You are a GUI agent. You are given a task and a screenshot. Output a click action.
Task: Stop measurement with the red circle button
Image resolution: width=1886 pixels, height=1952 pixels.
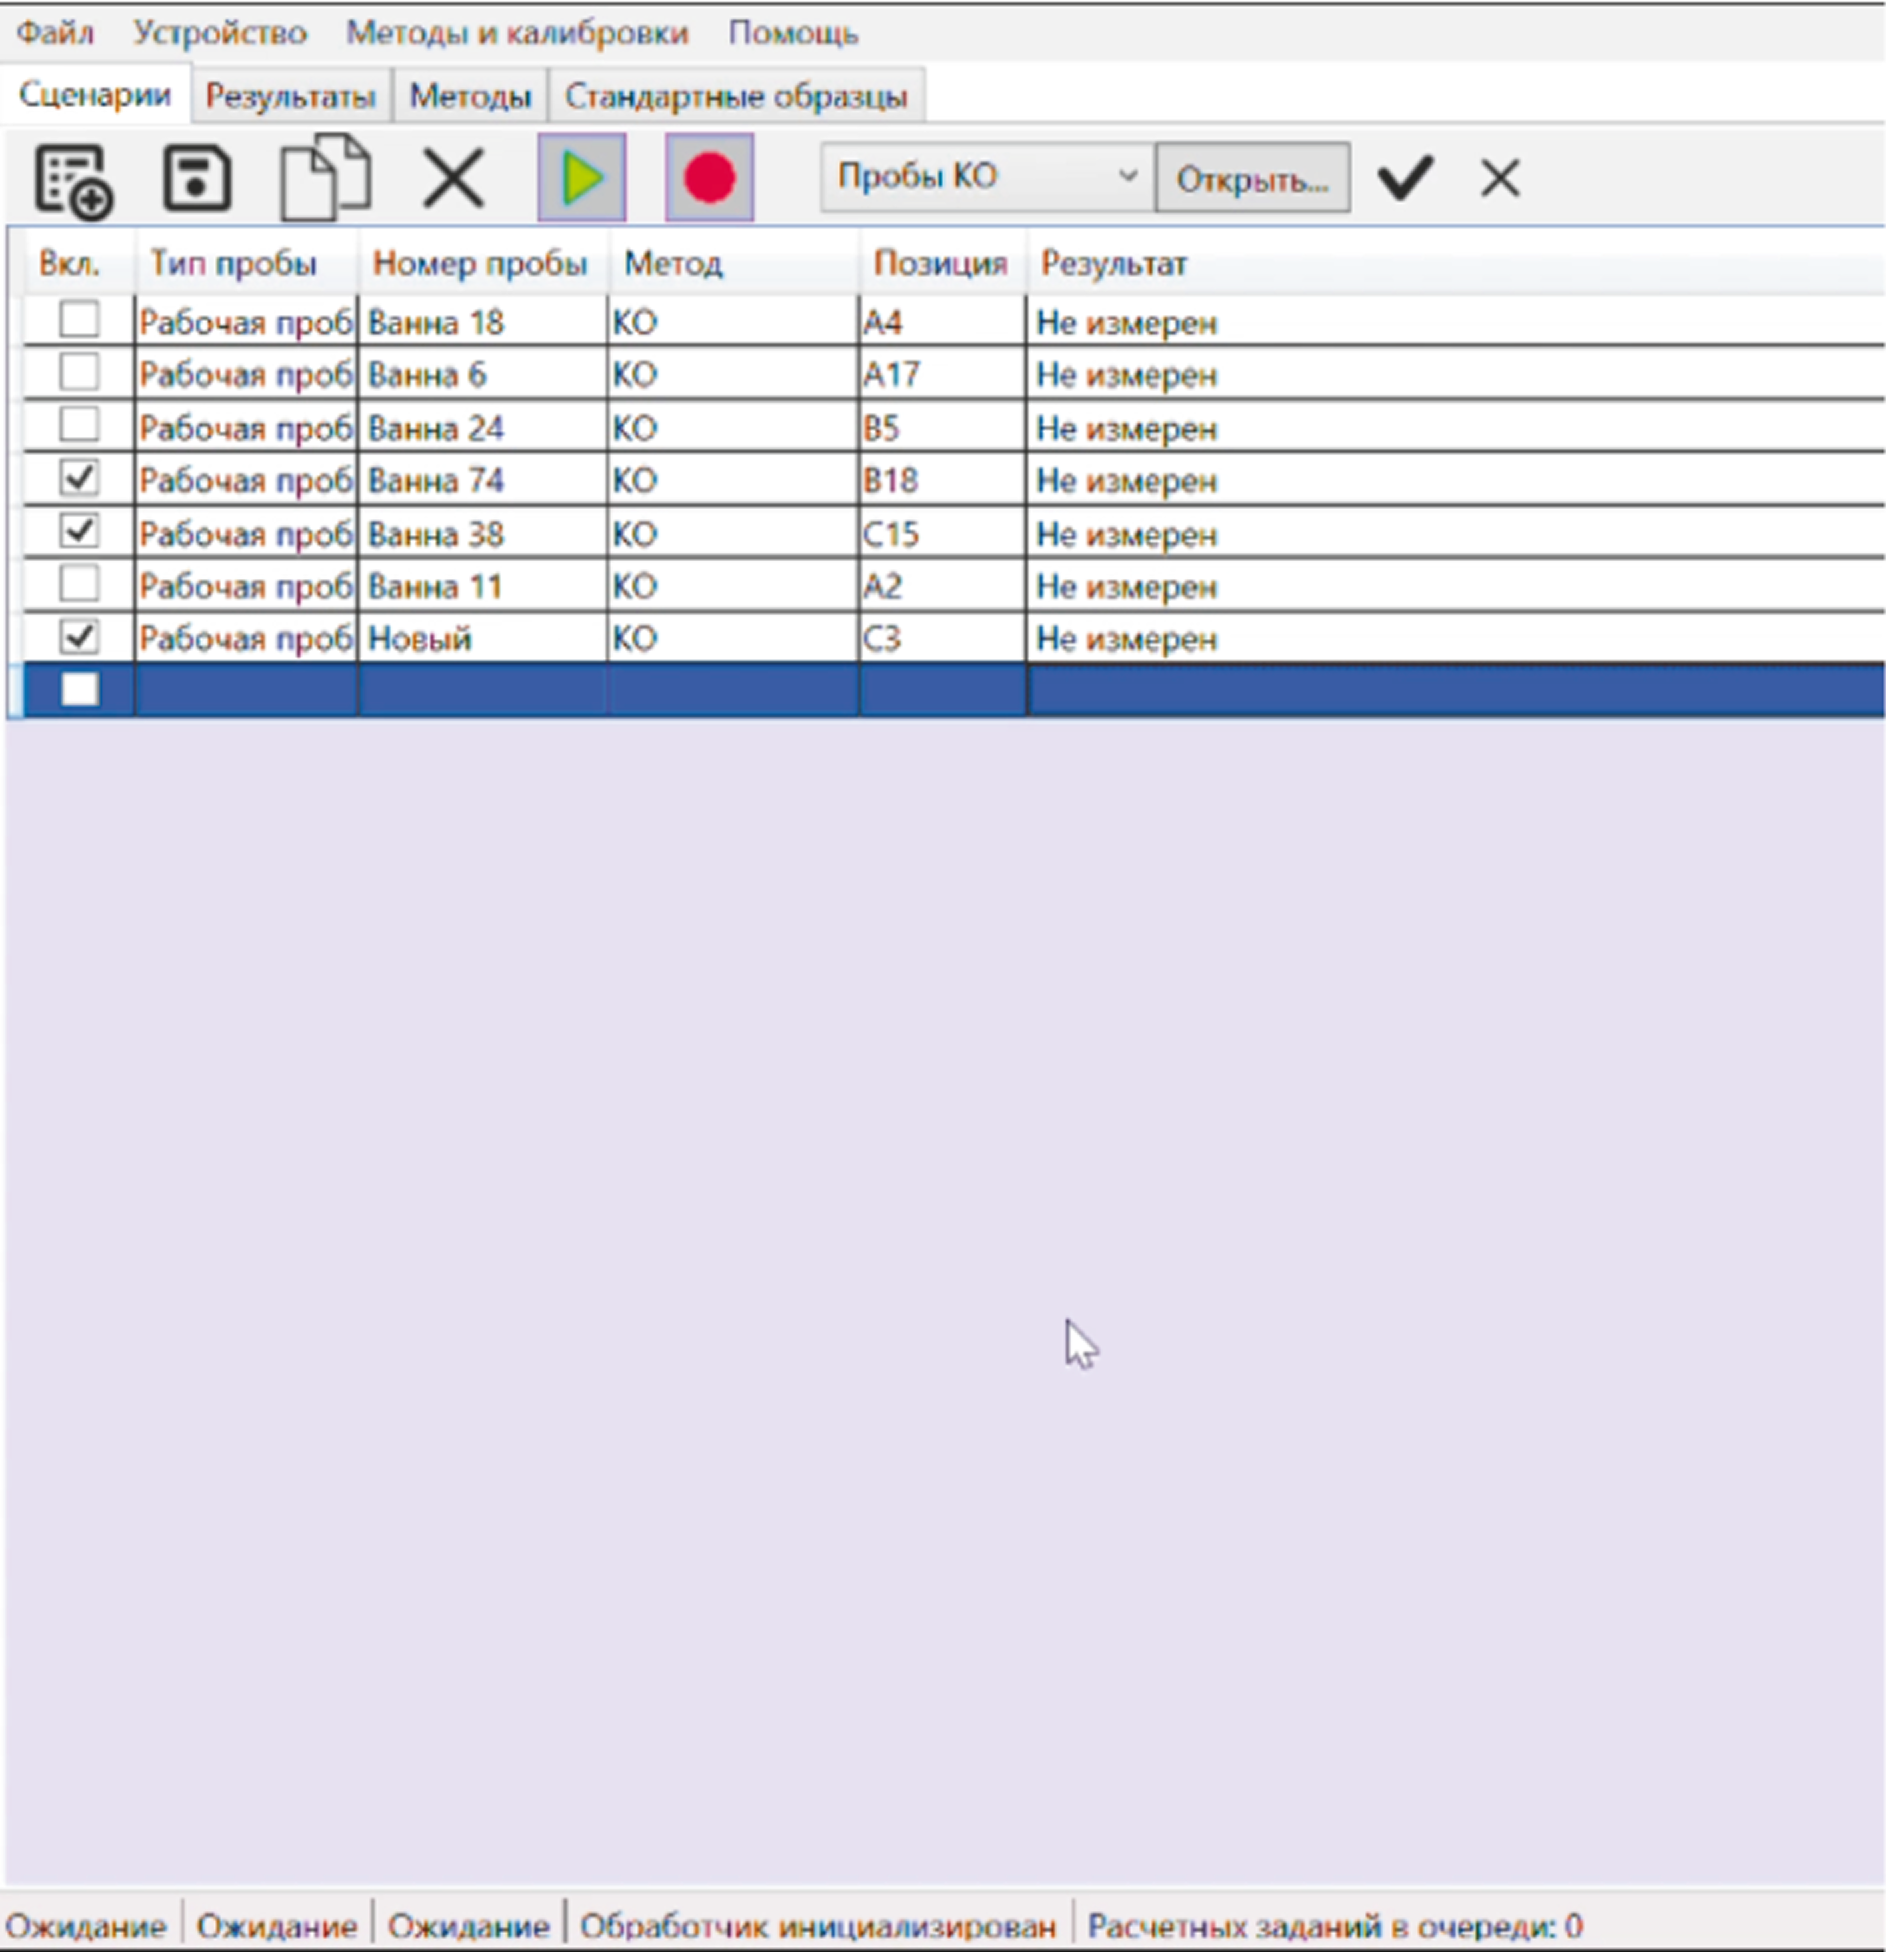coord(709,178)
